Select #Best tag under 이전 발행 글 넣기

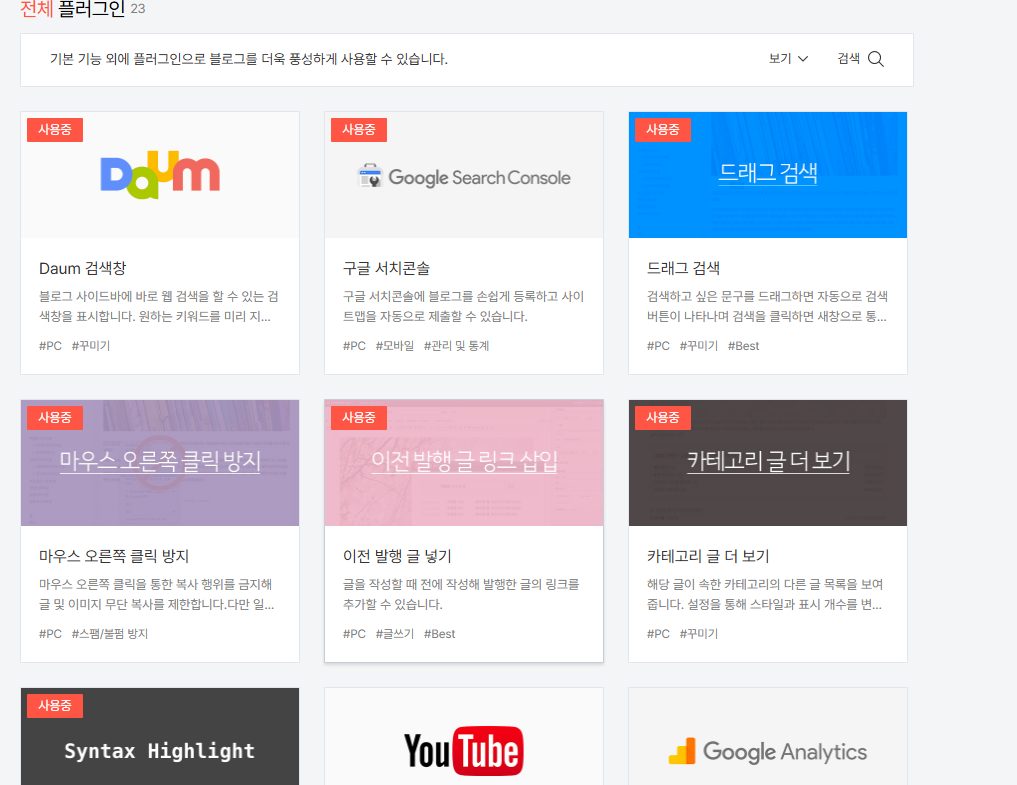pyautogui.click(x=439, y=634)
